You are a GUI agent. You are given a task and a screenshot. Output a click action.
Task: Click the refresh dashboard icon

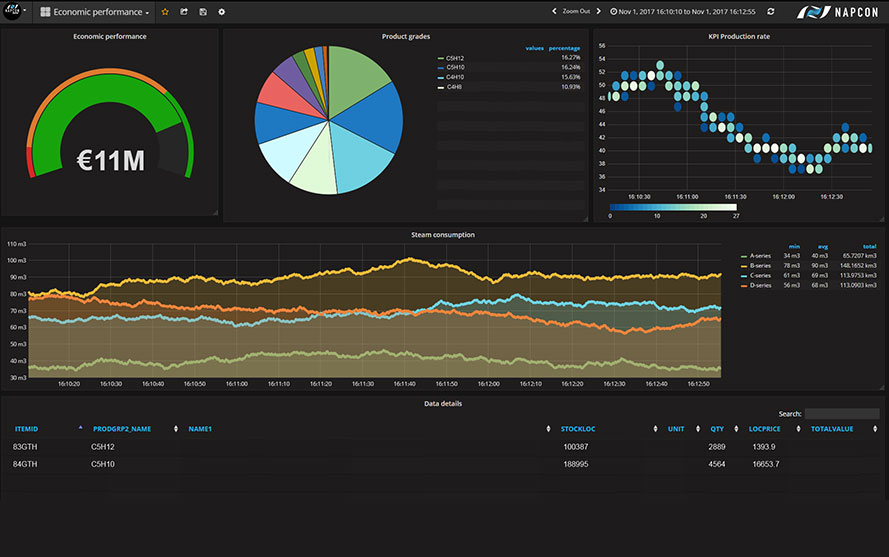point(770,12)
